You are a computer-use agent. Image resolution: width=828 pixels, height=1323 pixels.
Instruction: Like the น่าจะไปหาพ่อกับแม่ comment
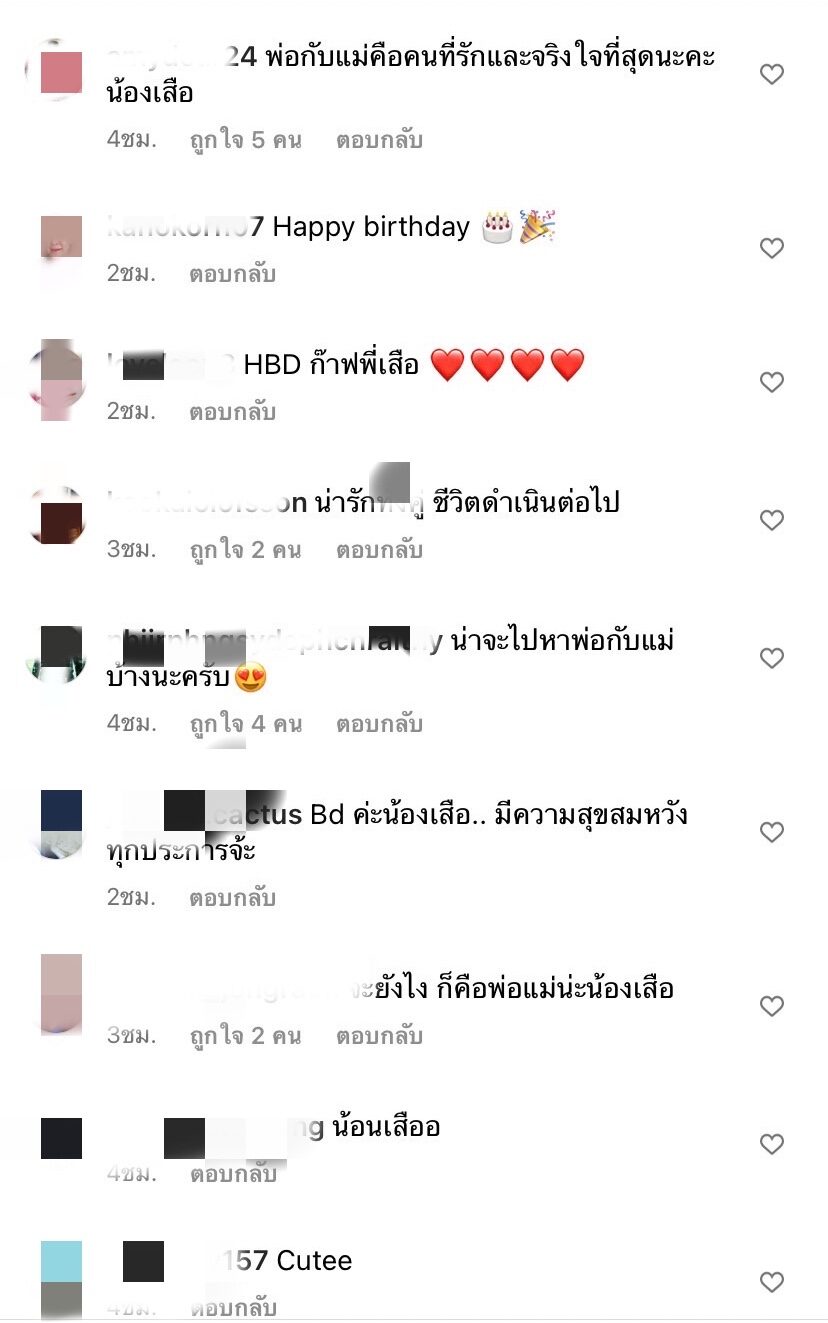point(771,658)
